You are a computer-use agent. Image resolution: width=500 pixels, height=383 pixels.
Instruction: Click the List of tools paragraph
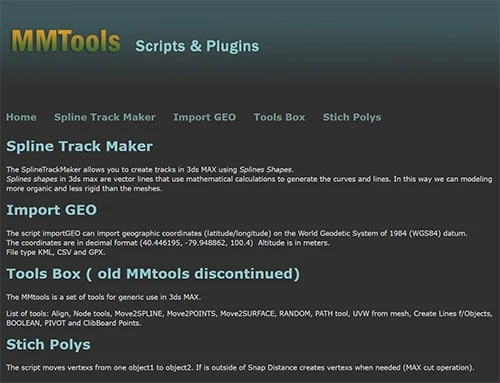tap(249, 318)
